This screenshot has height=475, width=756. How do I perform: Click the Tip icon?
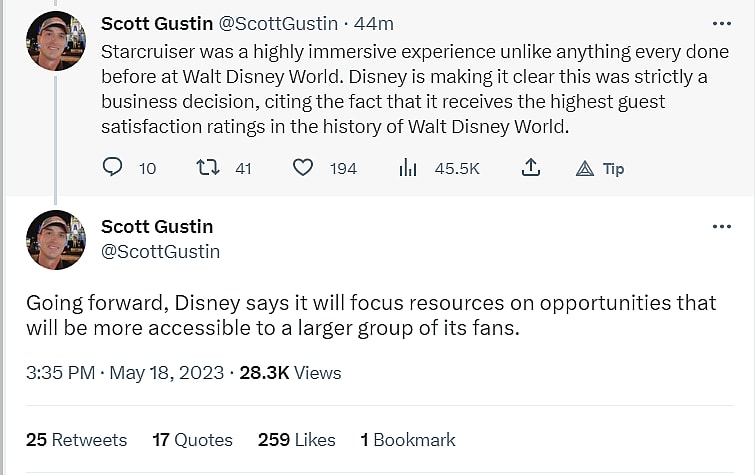586,168
